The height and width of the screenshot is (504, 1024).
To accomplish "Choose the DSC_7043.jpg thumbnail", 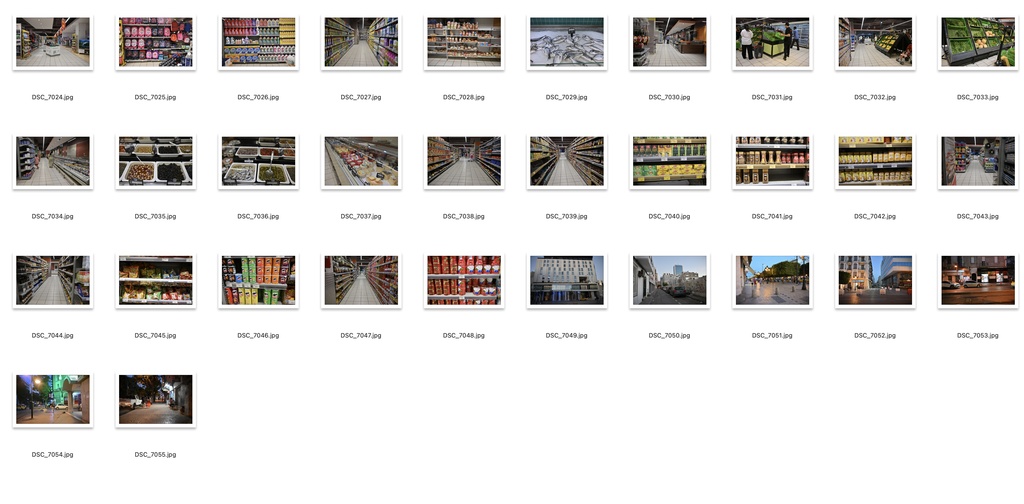I will 978,161.
